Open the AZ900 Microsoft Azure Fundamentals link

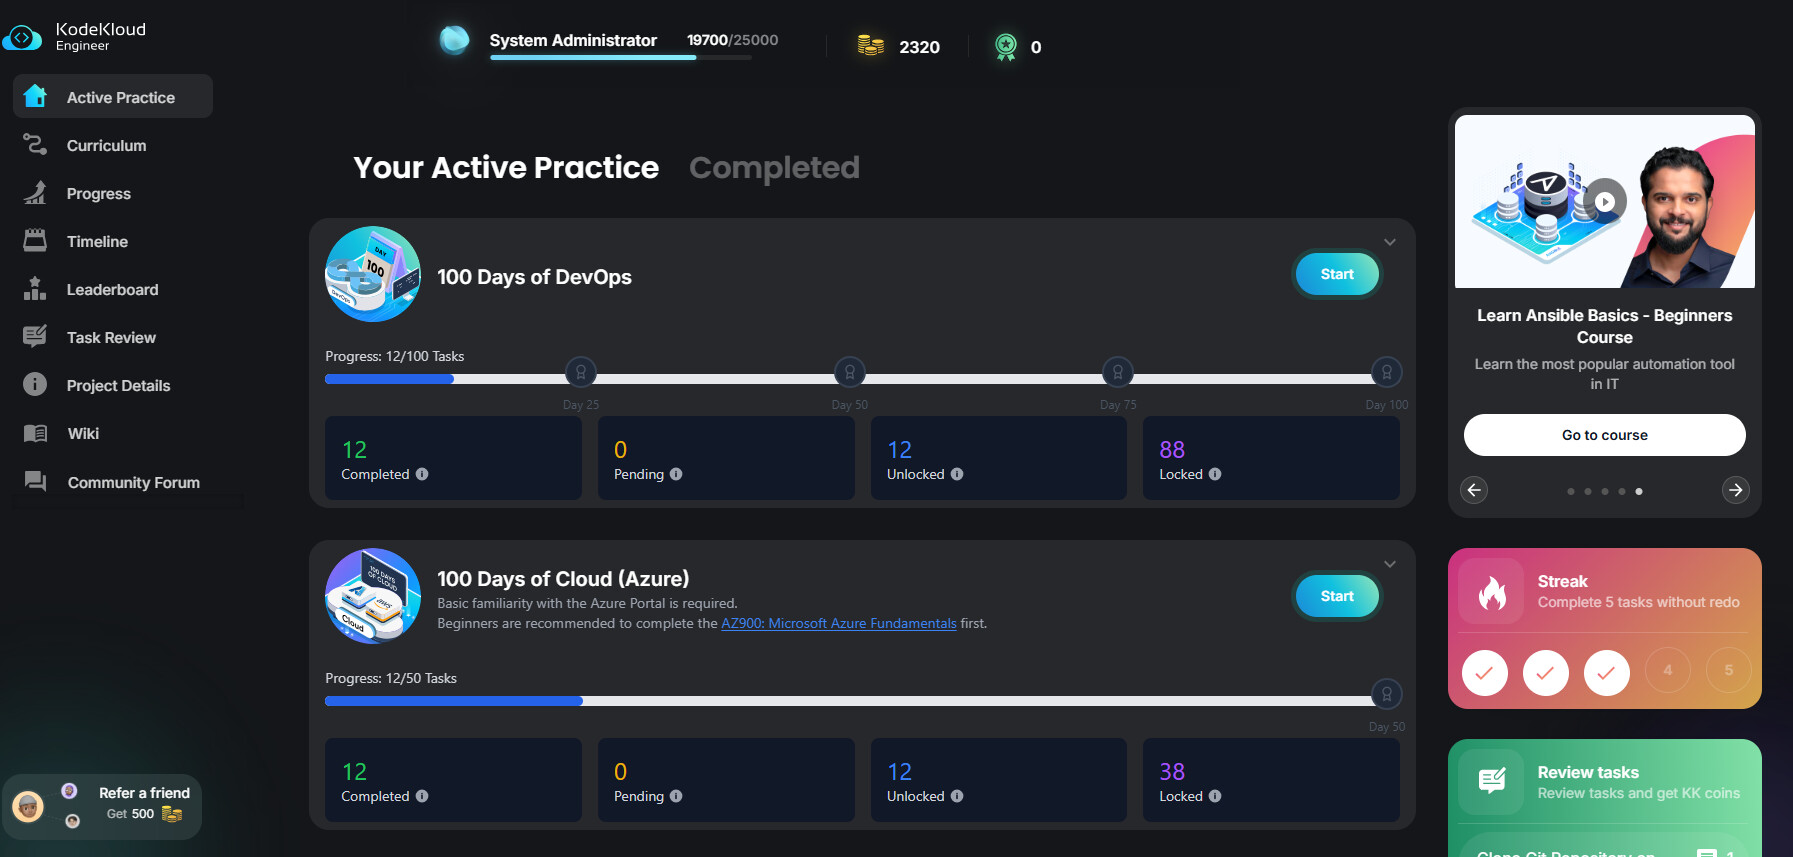838,623
